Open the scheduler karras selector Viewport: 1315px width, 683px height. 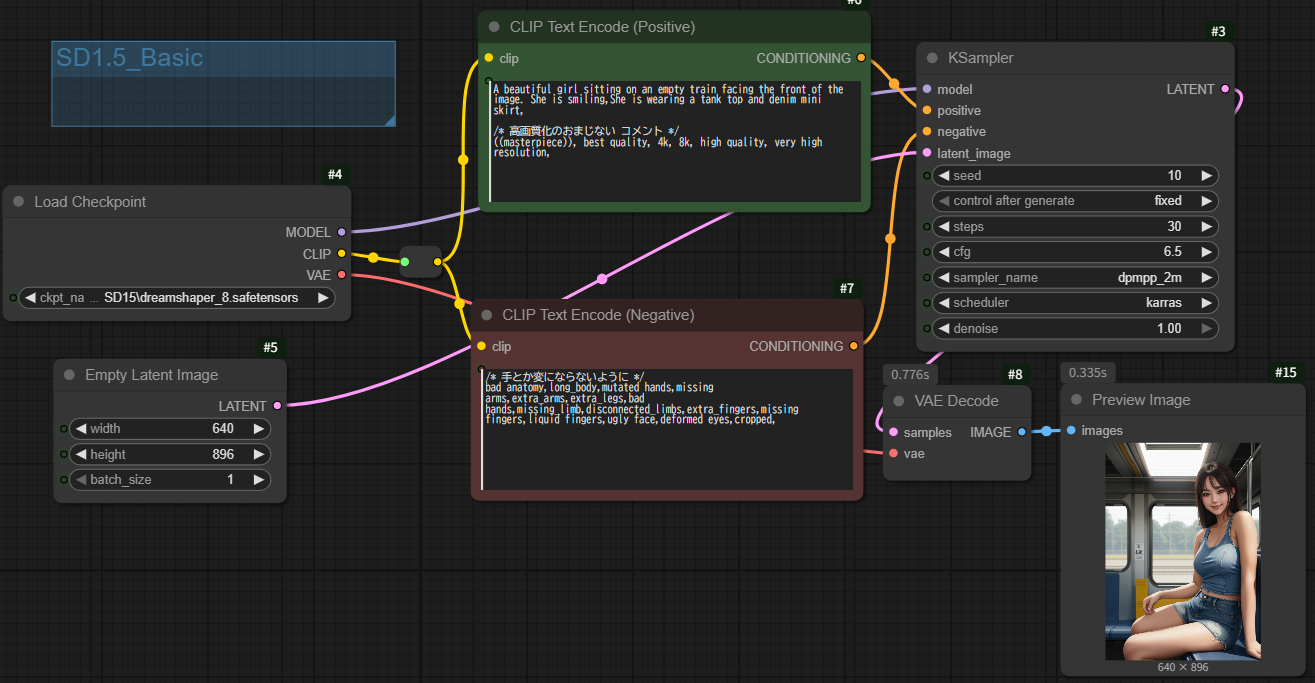[1074, 302]
